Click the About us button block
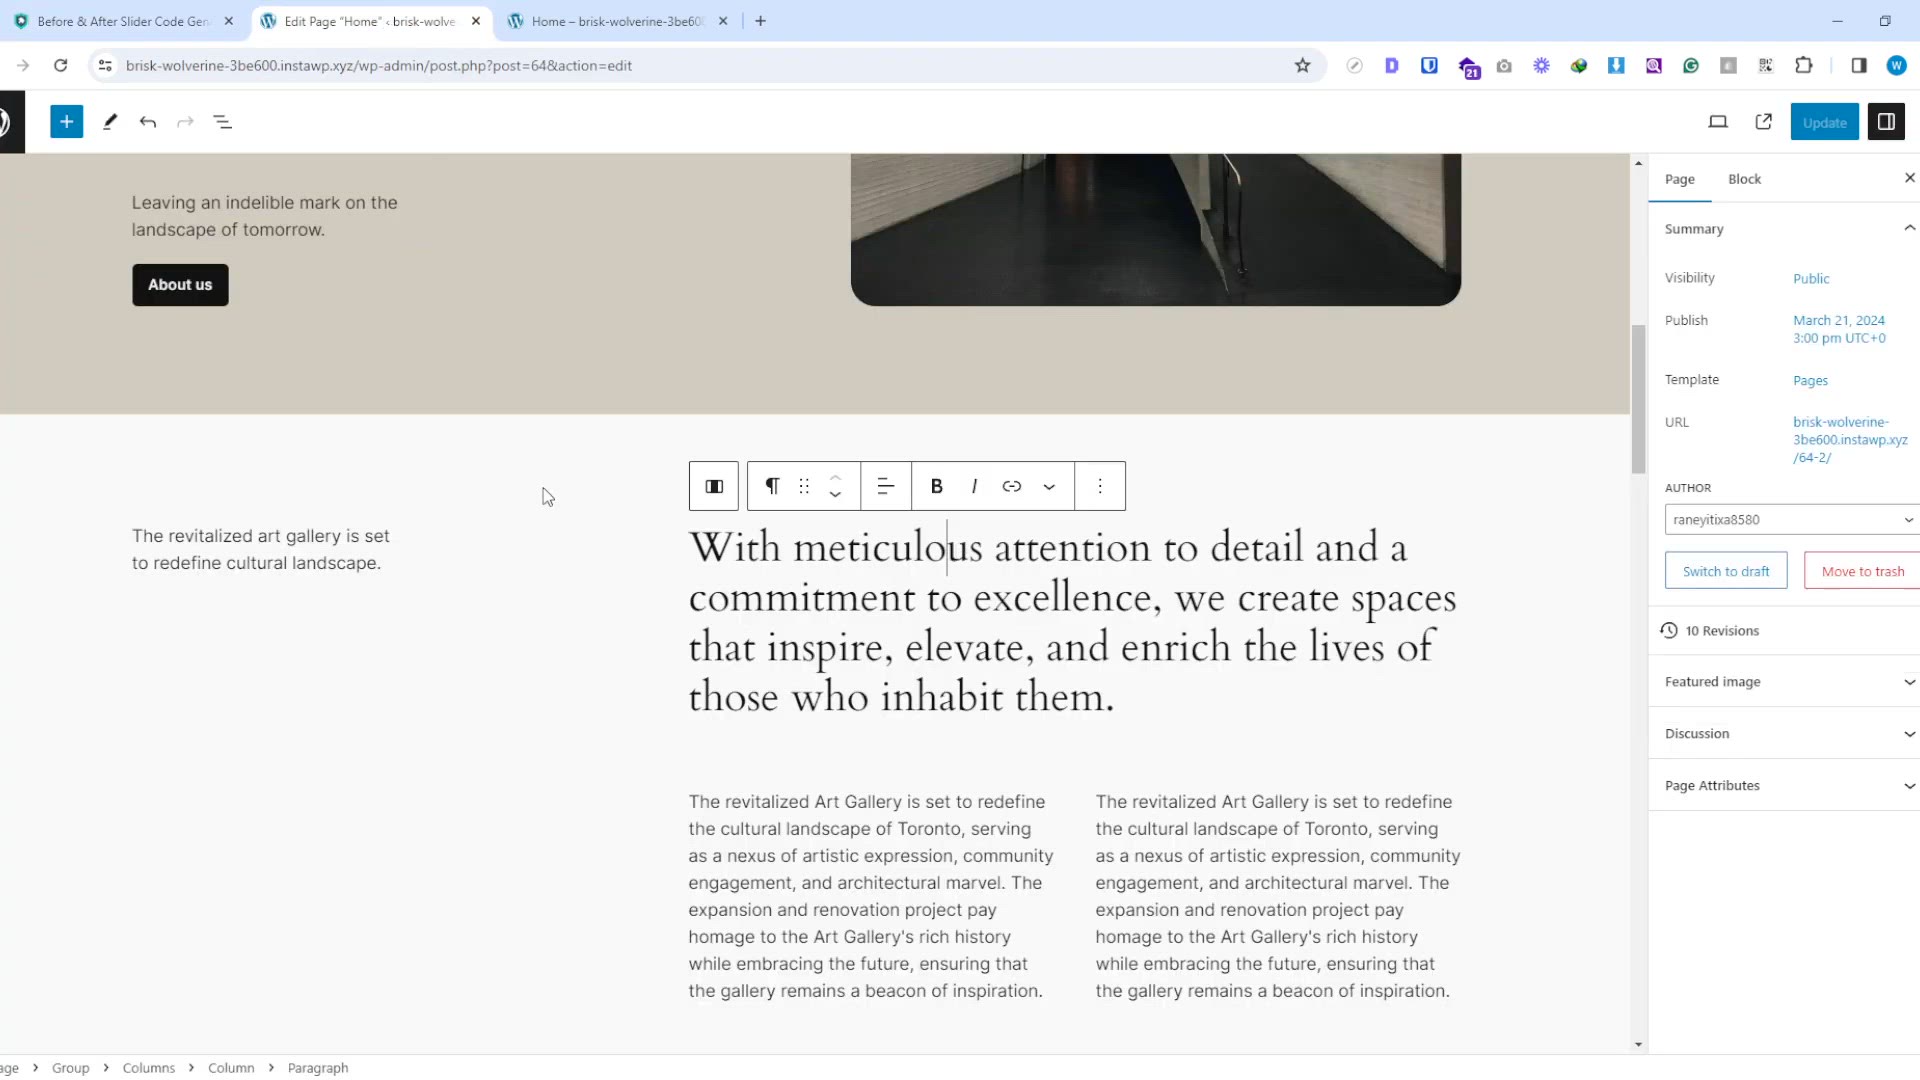Screen dimensions: 1920x1080 (180, 285)
